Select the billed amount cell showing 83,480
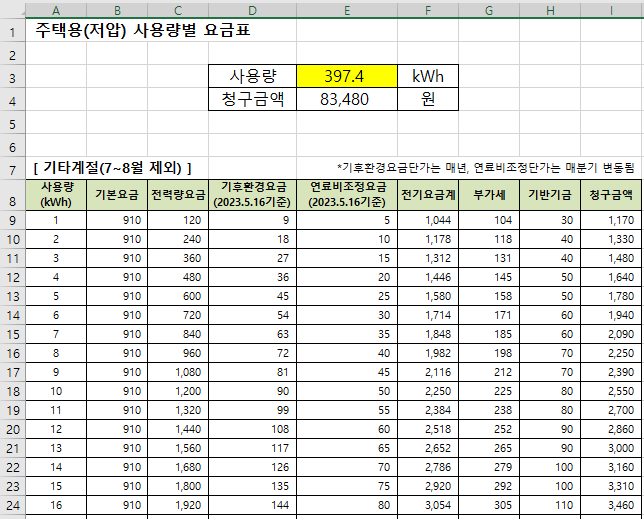This screenshot has width=644, height=519. [x=347, y=99]
